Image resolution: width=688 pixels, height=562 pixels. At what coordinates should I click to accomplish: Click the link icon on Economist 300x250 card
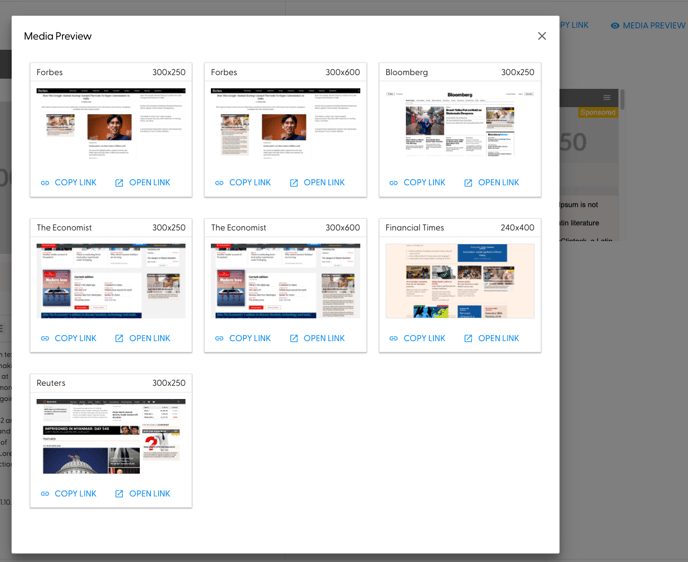tap(45, 339)
